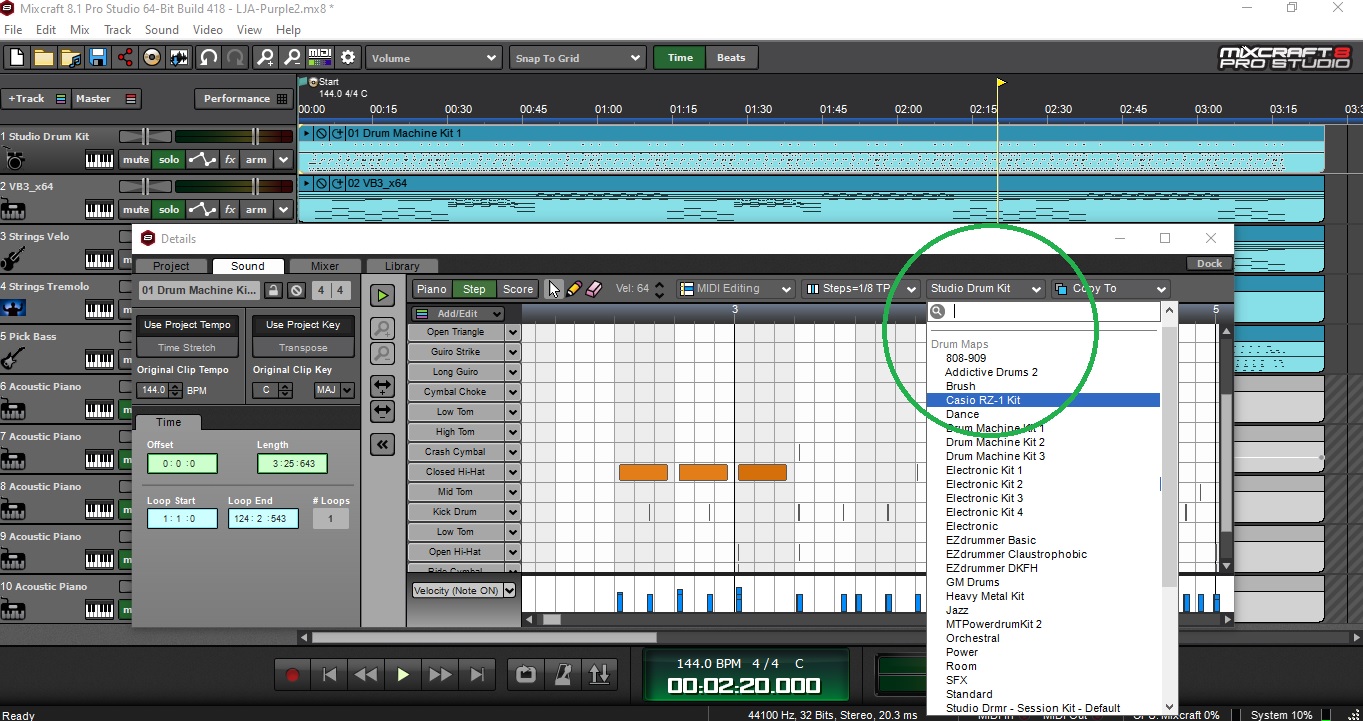The image size is (1363, 721).
Task: Click the lock icon beside the clip name
Action: [273, 291]
